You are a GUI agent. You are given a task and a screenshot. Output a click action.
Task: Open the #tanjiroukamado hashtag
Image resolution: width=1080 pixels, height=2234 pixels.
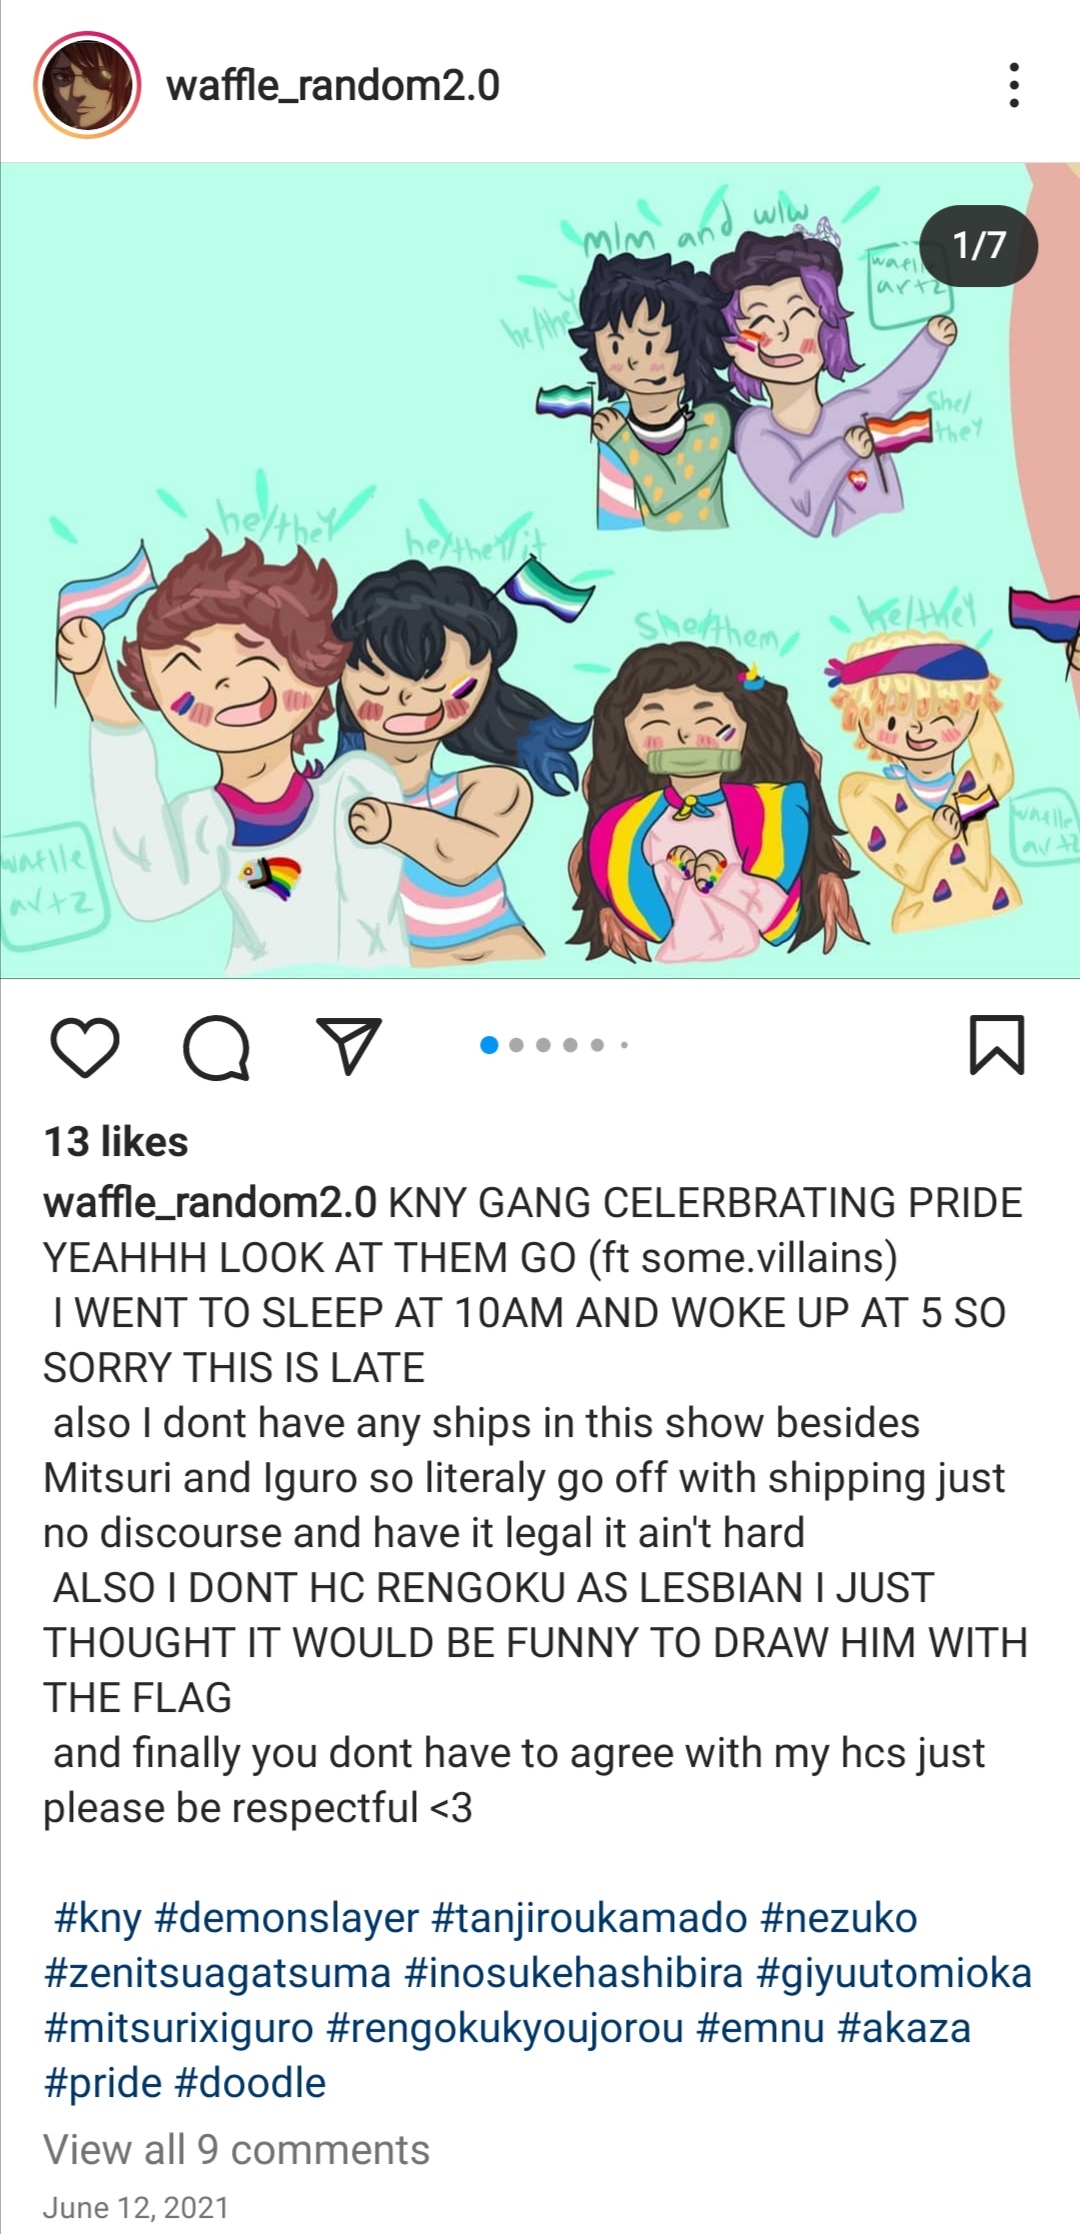(x=589, y=1918)
